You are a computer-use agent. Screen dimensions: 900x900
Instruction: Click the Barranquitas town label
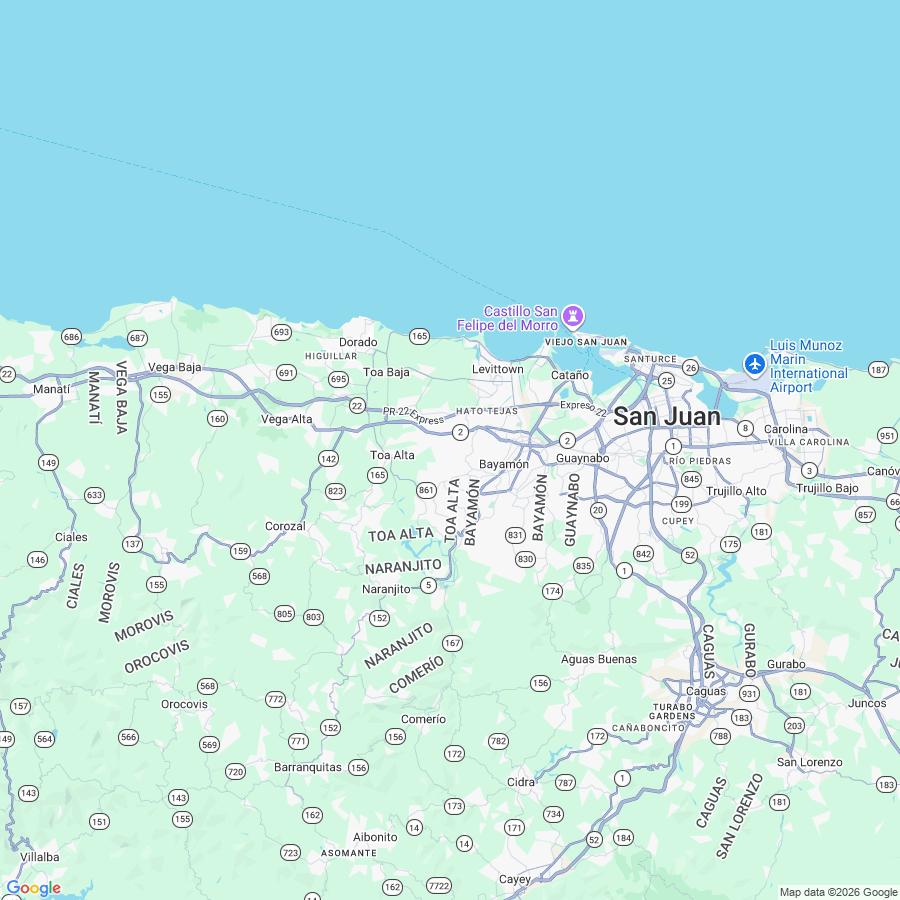point(308,767)
